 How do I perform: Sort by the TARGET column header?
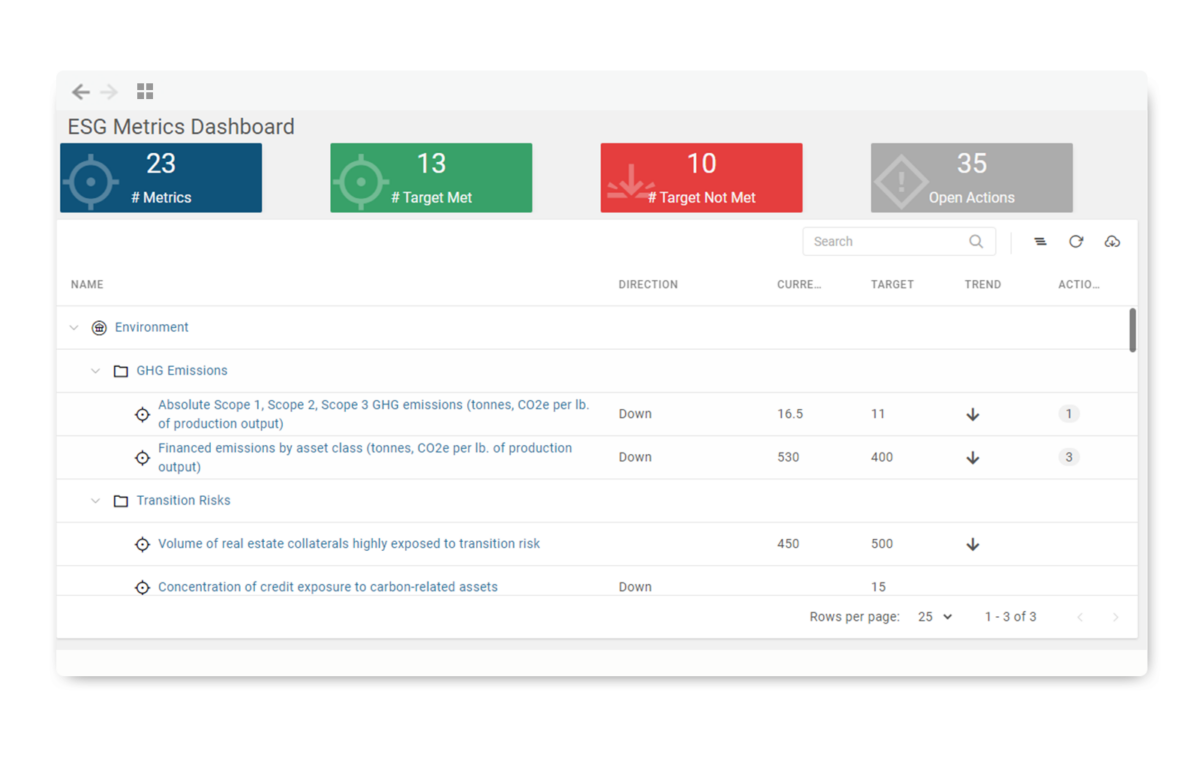tap(892, 284)
